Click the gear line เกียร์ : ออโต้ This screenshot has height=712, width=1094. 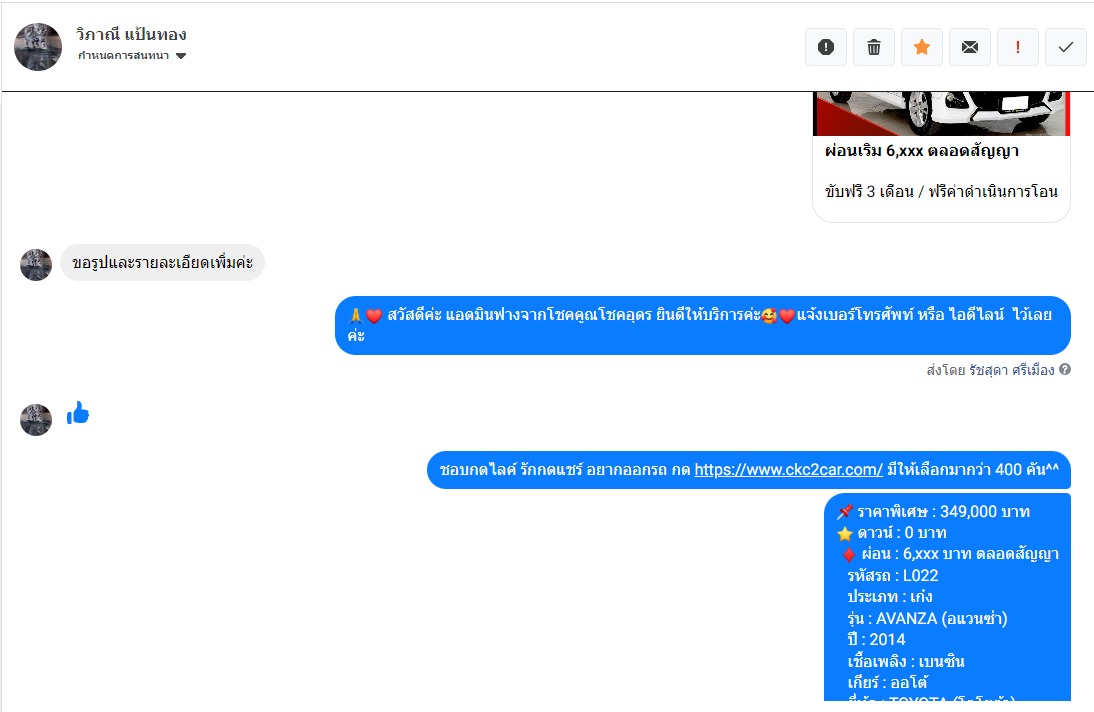click(x=887, y=683)
